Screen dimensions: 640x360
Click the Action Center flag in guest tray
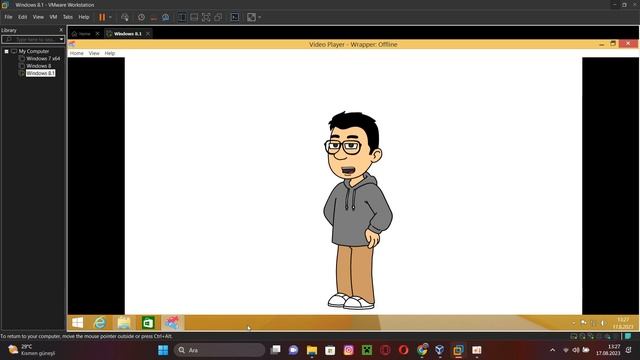coord(584,323)
